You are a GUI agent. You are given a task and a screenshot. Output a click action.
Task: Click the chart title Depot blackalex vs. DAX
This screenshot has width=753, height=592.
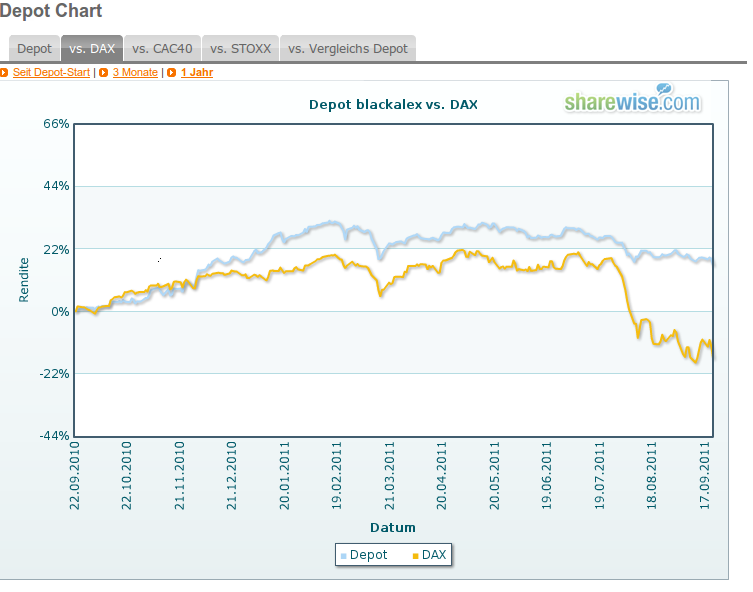(393, 103)
